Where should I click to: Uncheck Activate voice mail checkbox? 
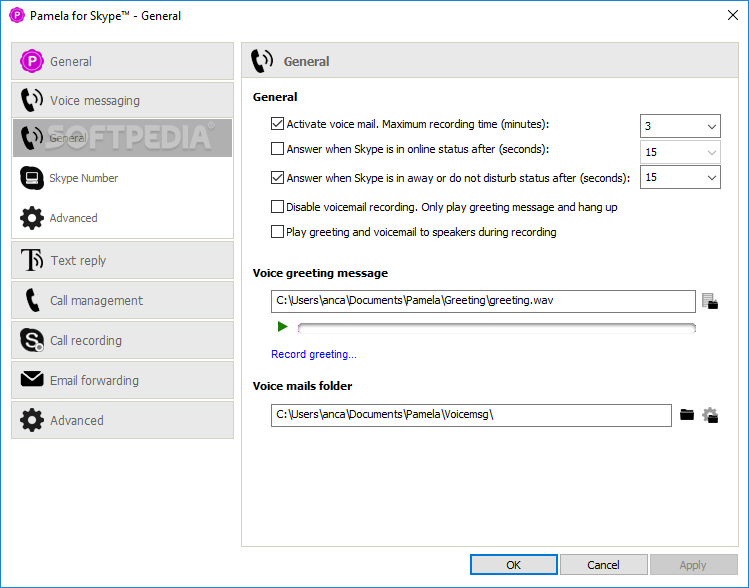(277, 124)
